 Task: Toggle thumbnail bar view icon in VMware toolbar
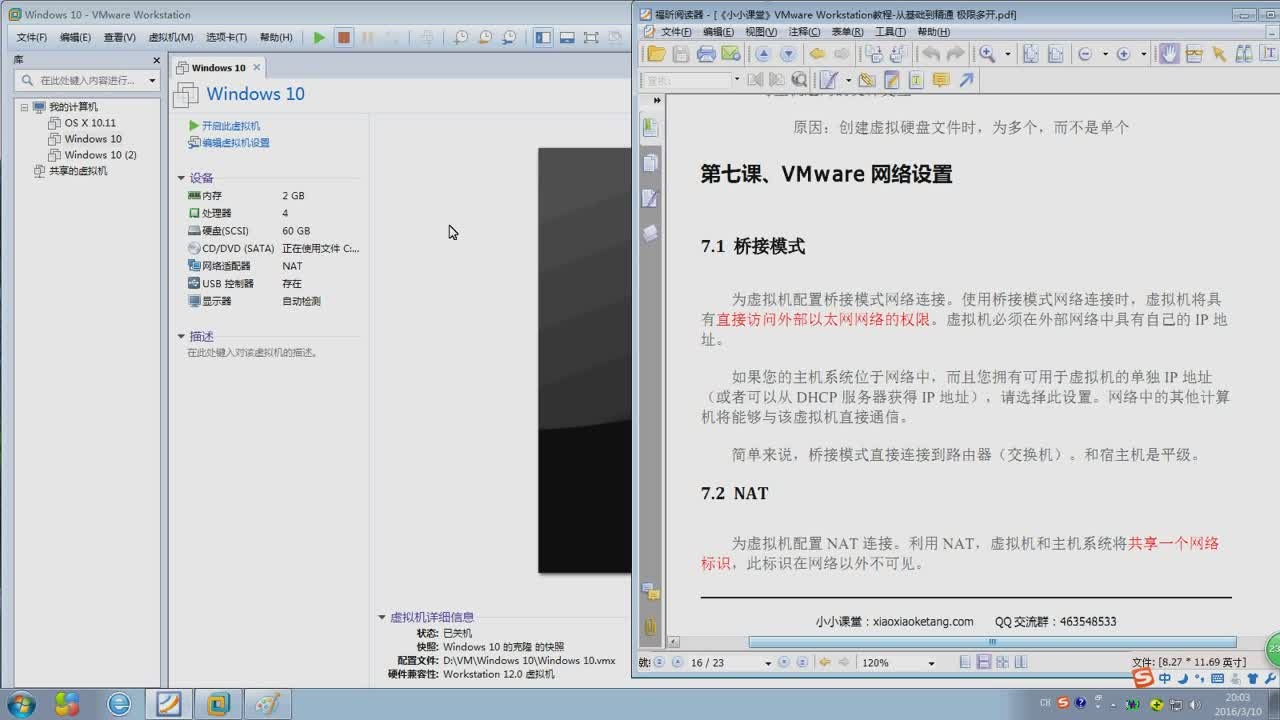(567, 37)
